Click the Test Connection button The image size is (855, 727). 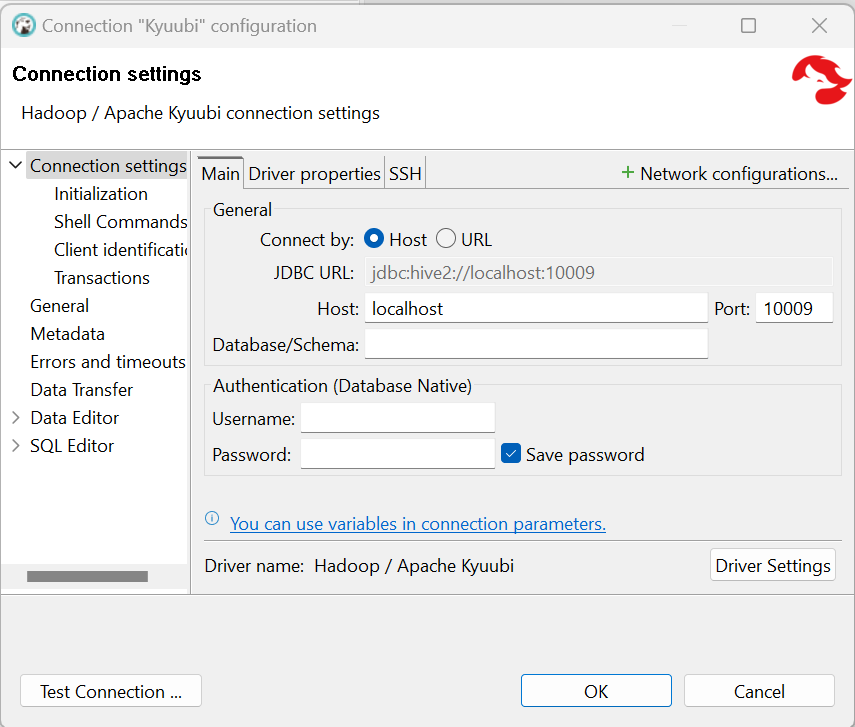tap(111, 691)
